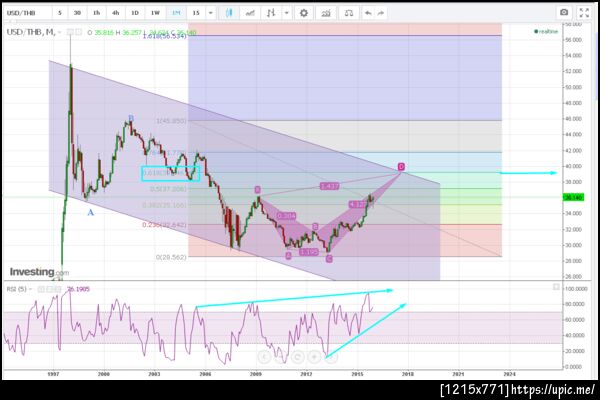Screen dimensions: 600x400
Task: Click the RSI value 36.1905
Action: pyautogui.click(x=78, y=289)
